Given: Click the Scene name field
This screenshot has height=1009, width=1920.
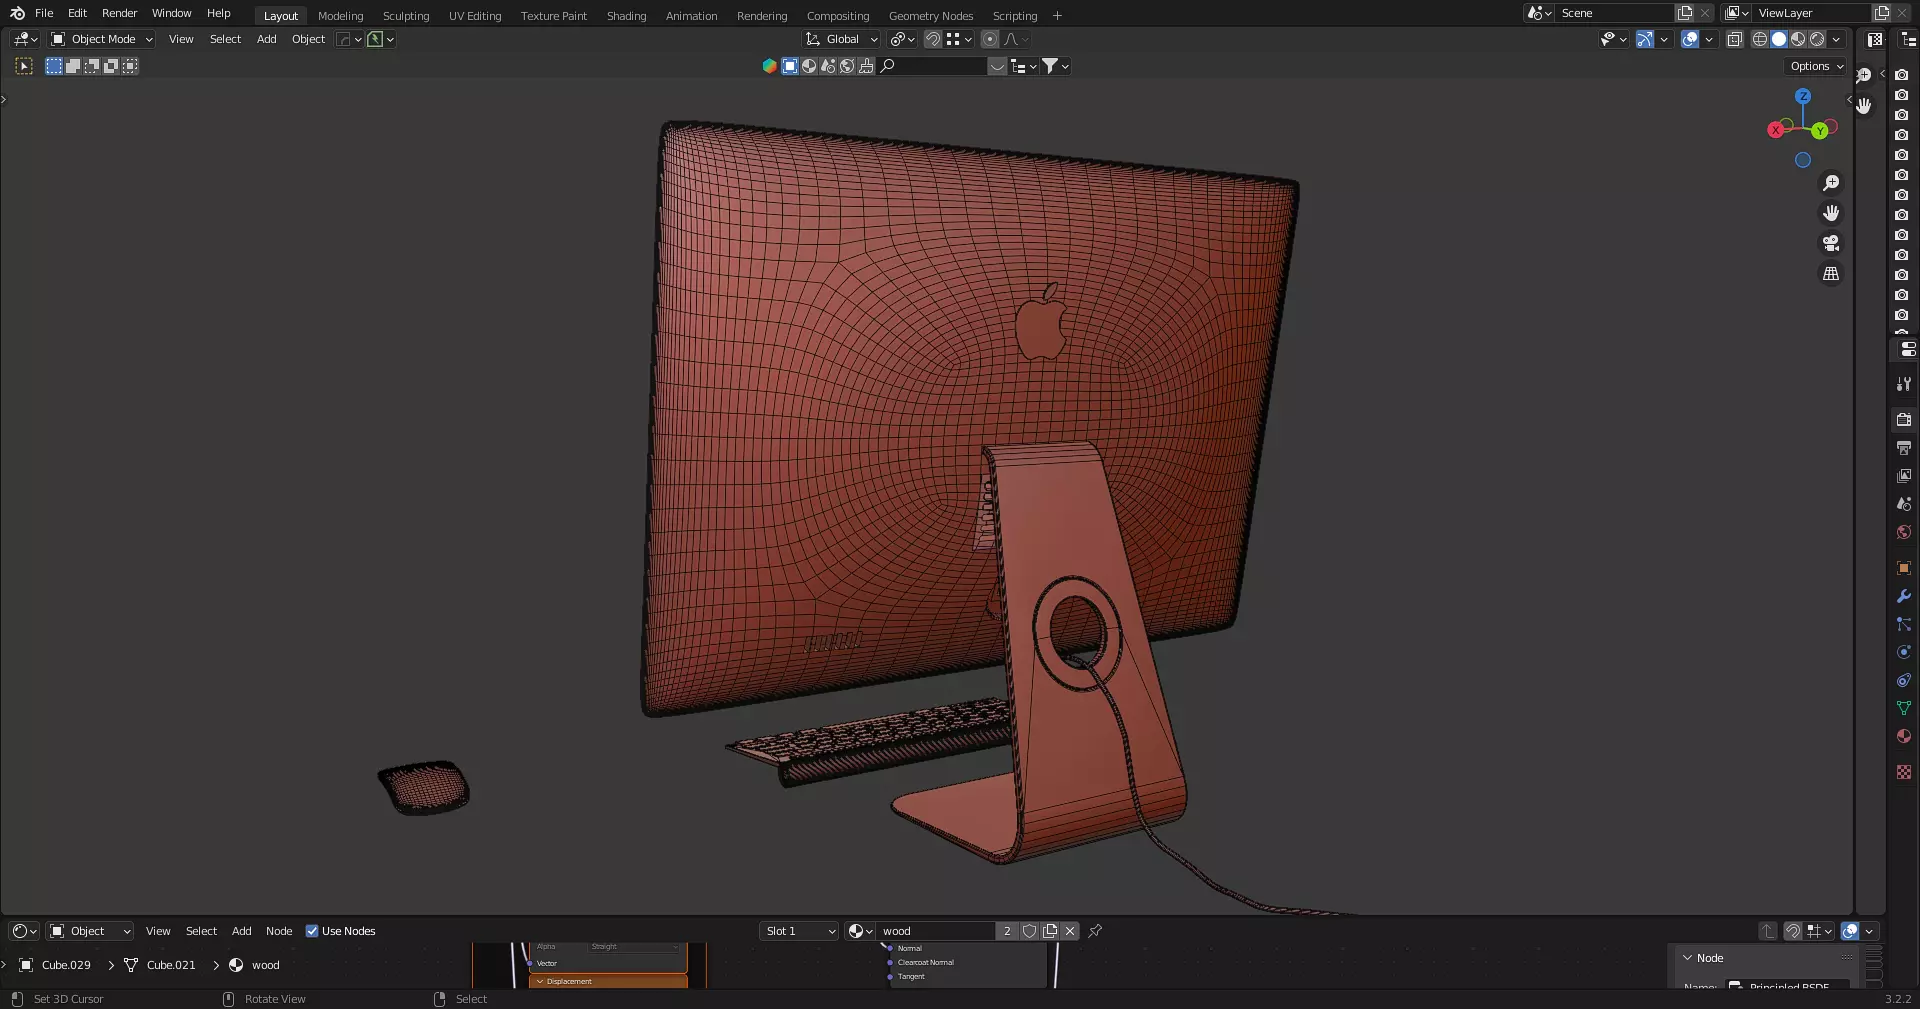Looking at the screenshot, I should [1613, 13].
